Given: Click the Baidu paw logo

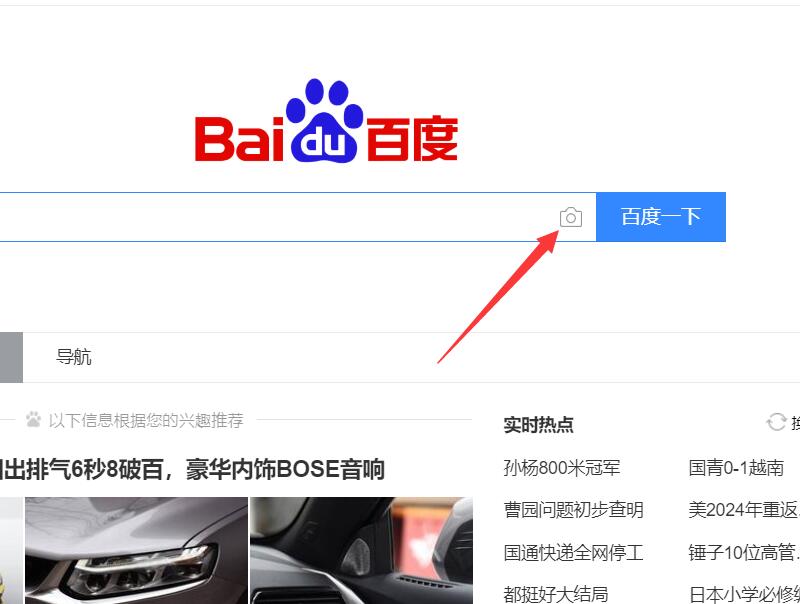Looking at the screenshot, I should pos(326,120).
